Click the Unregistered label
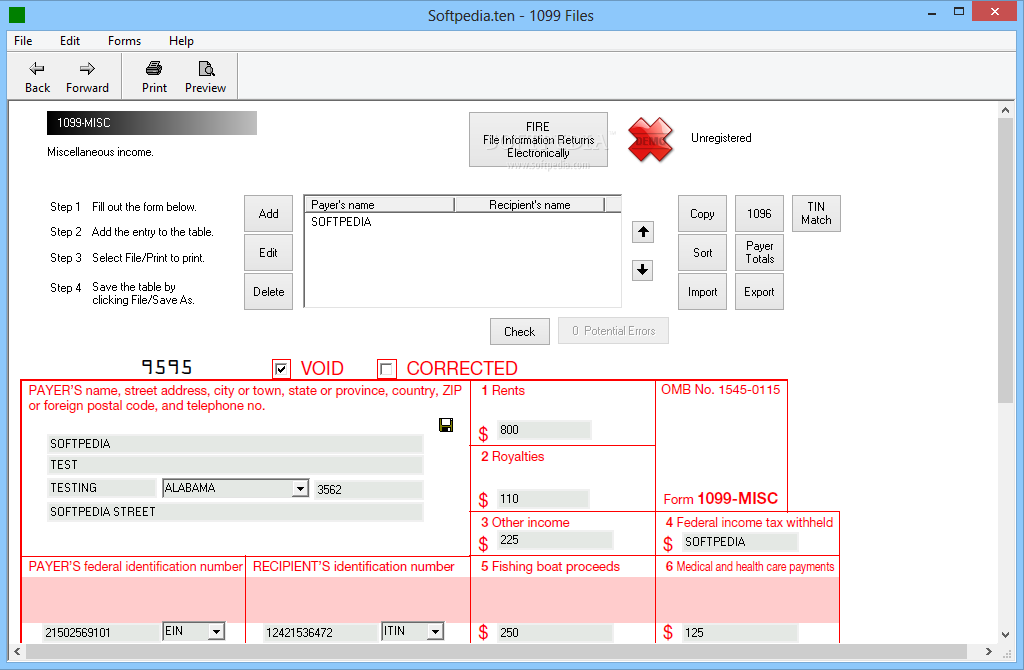This screenshot has height=670, width=1024. 721,138
